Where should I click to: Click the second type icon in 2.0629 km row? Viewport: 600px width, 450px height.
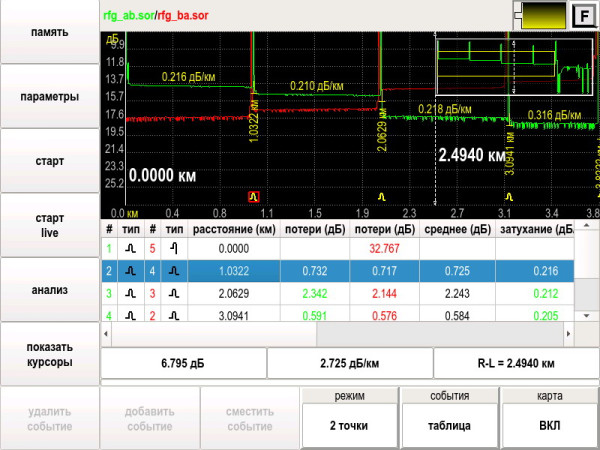pyautogui.click(x=173, y=294)
